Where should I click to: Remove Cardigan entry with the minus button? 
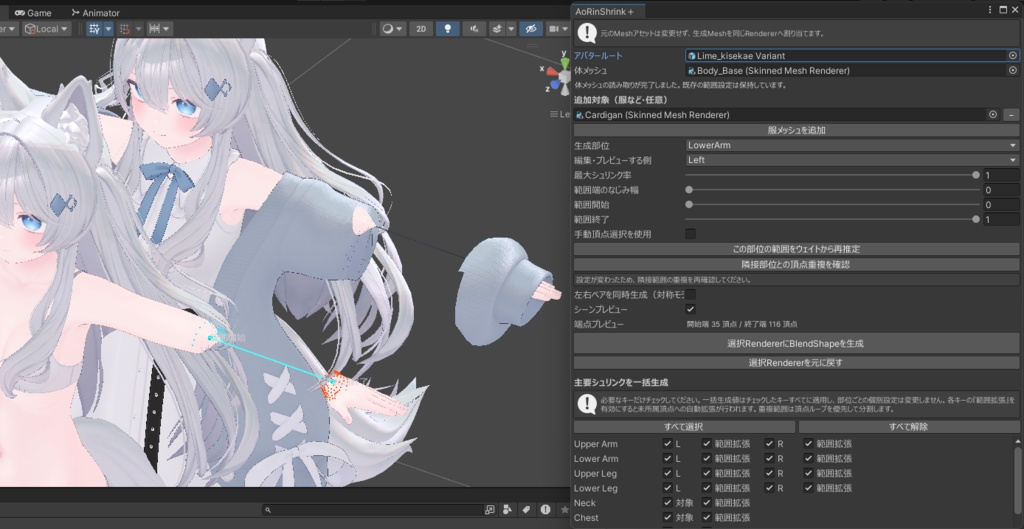(x=1011, y=115)
